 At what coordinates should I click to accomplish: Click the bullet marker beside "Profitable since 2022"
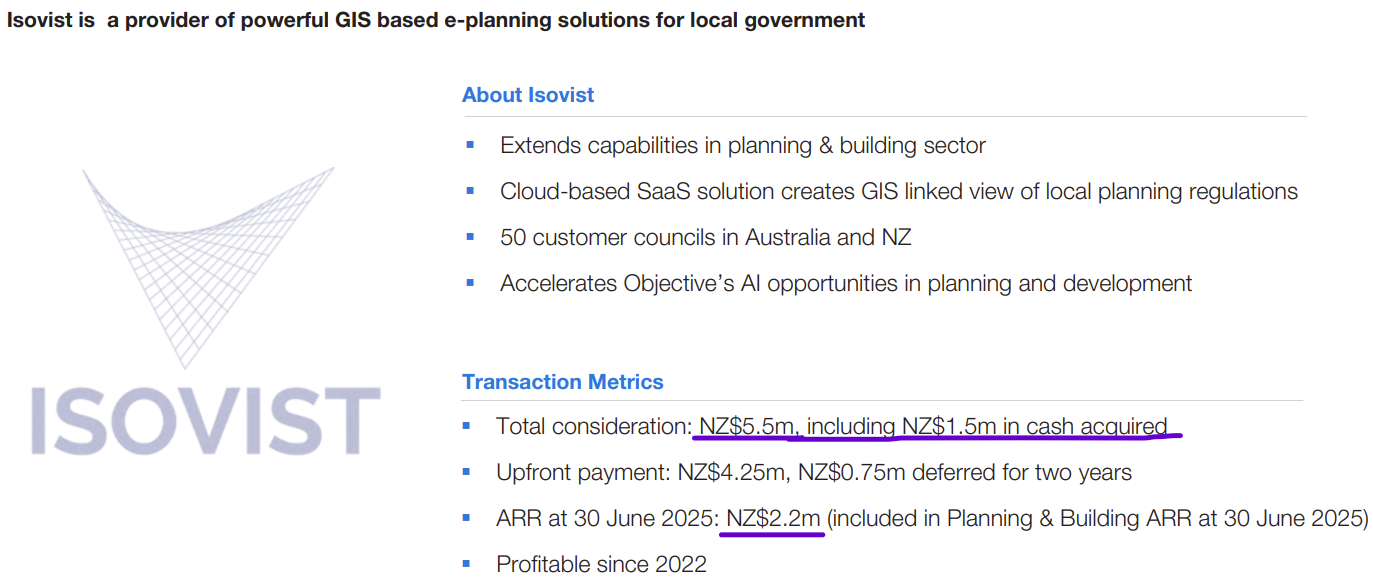(466, 564)
